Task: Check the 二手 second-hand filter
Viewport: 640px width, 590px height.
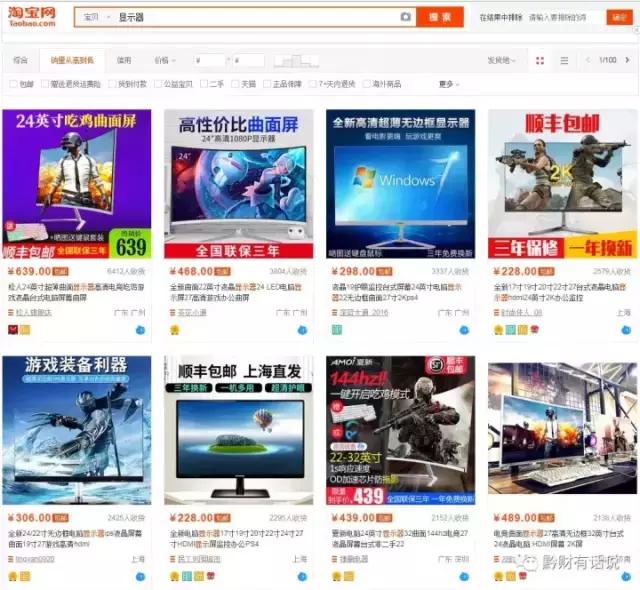Action: (204, 84)
